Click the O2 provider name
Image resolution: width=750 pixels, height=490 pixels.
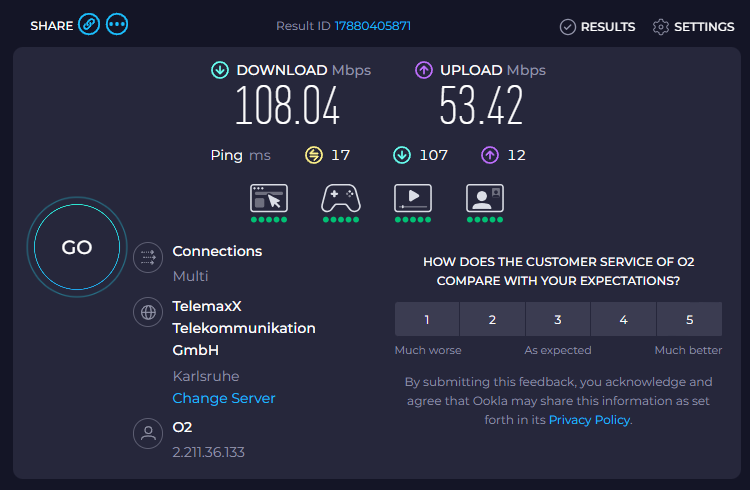pos(182,427)
